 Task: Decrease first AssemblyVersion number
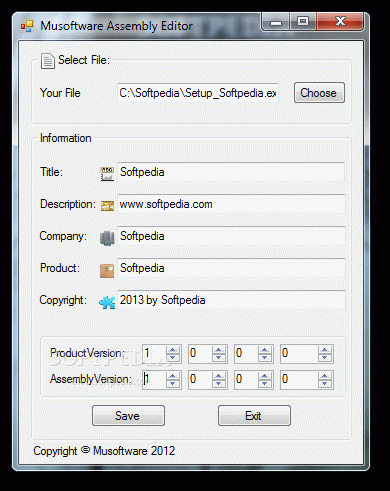click(x=173, y=383)
